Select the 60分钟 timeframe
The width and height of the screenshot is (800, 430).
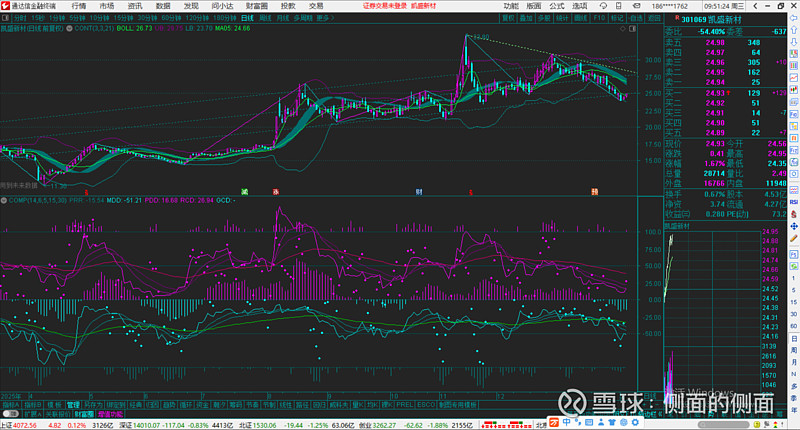pos(171,18)
